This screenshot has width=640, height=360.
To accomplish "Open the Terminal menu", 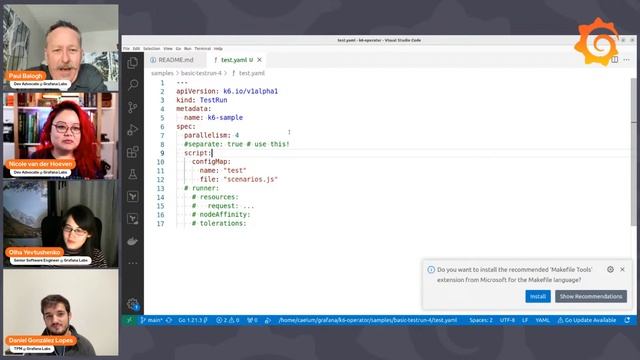I will [202, 49].
